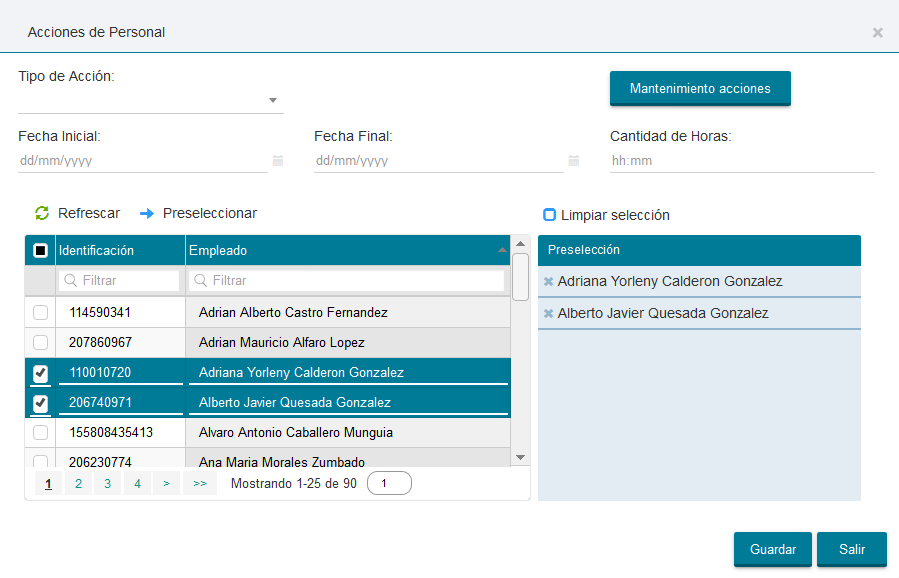
Task: Remove Alberto Javier Quesada Gonzalez from preselection
Action: pyautogui.click(x=548, y=314)
